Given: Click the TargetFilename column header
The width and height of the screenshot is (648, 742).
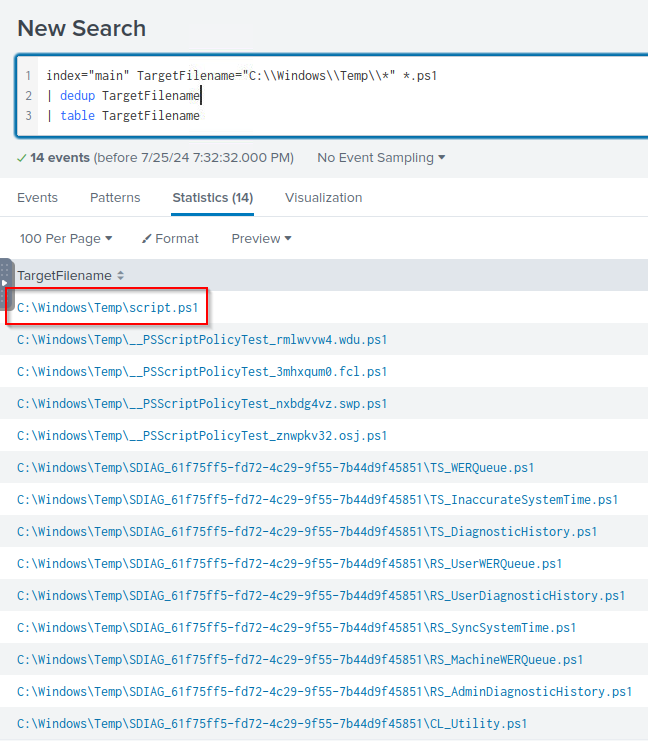Looking at the screenshot, I should click(x=64, y=275).
